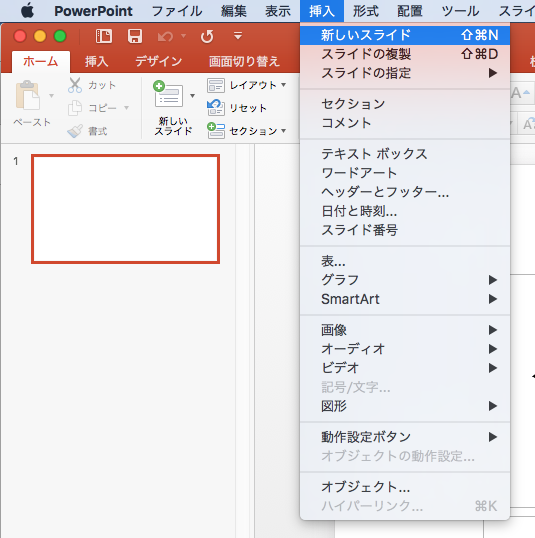Screen dimensions: 535x538
Task: Switch to the ホーム ribbon tab
Action: click(x=40, y=62)
